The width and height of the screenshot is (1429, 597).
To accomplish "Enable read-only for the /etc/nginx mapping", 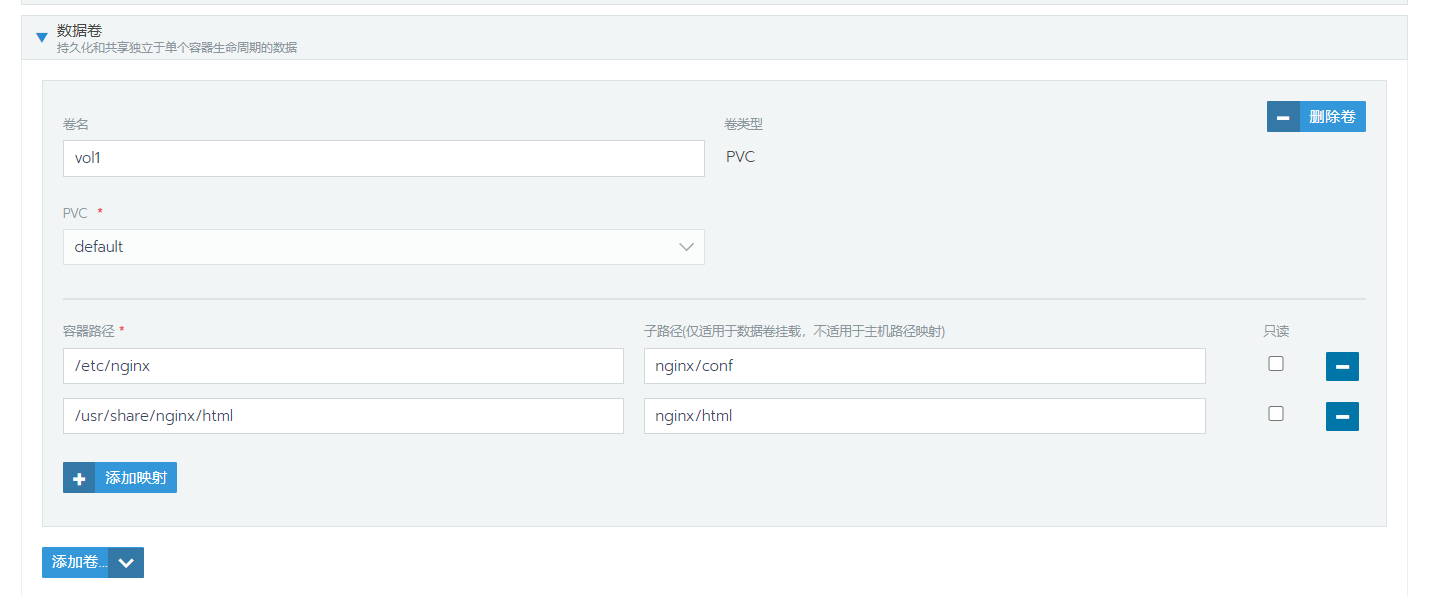I will (1276, 364).
